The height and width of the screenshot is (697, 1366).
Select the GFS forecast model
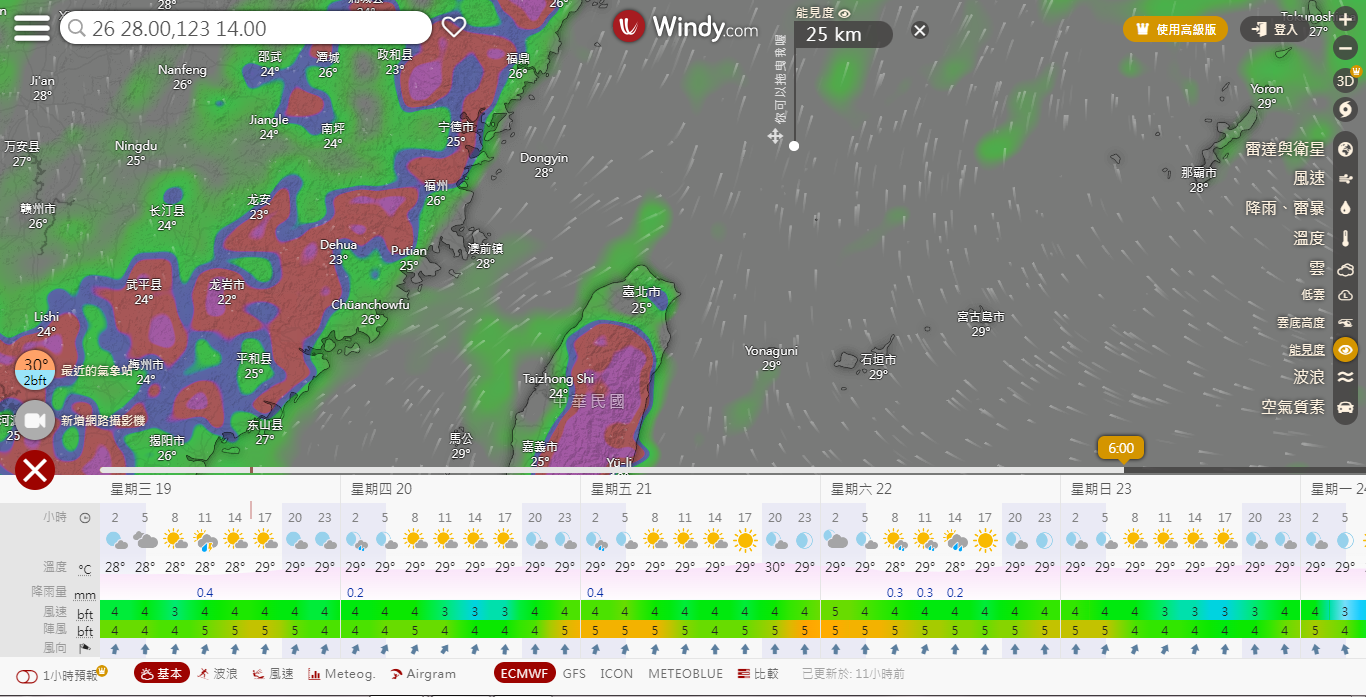(574, 674)
